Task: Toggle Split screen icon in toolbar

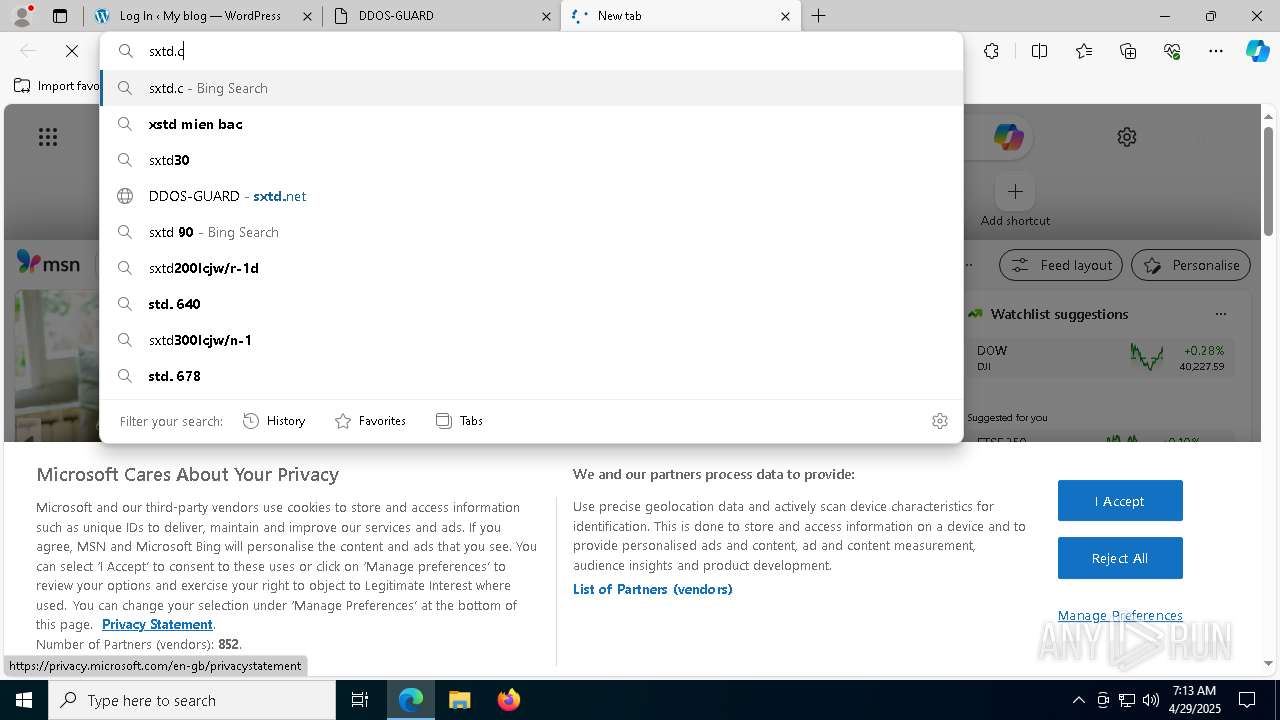Action: tap(1039, 51)
